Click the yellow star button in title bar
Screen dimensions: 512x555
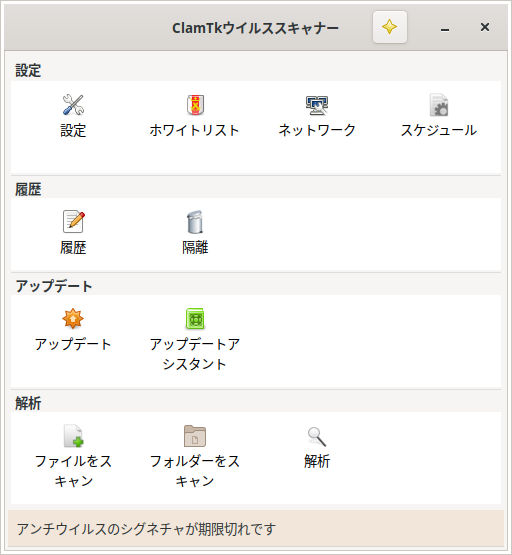point(390,27)
